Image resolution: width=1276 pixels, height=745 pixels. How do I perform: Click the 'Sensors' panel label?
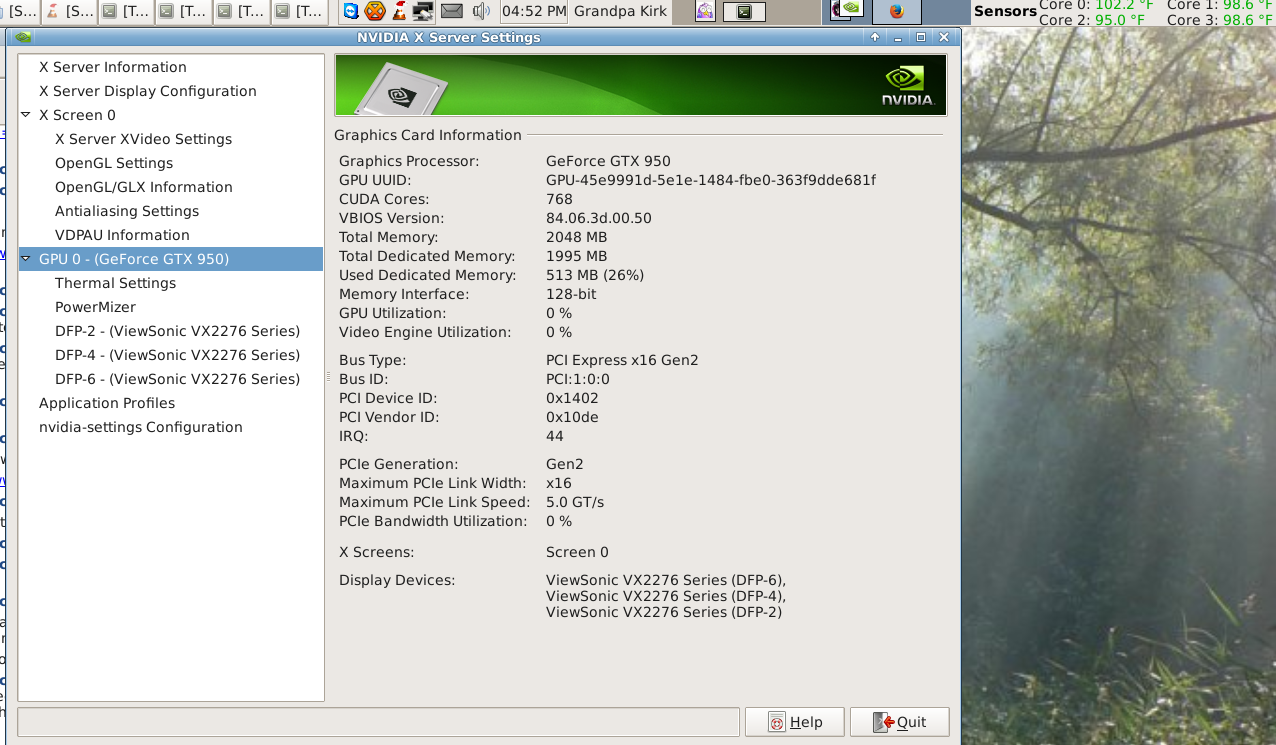click(x=1004, y=11)
